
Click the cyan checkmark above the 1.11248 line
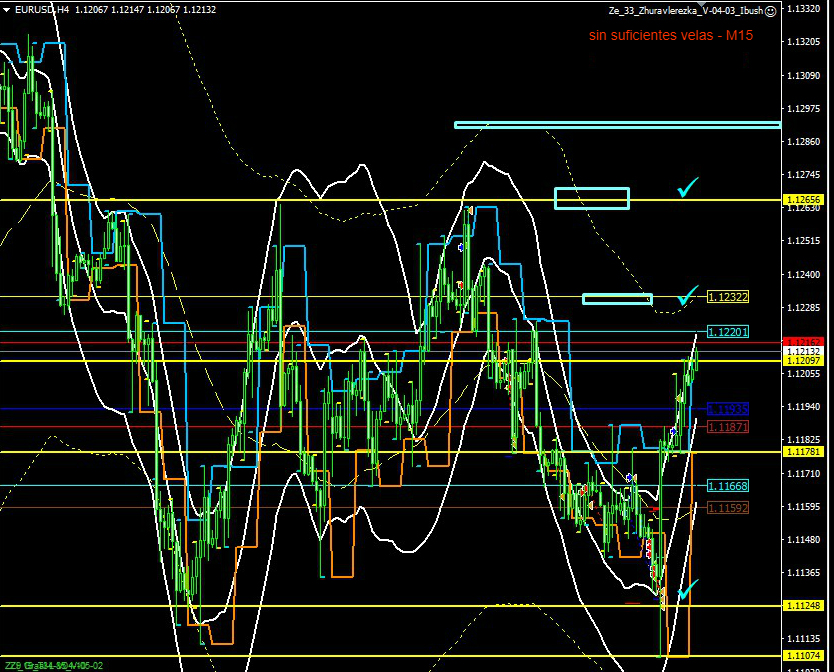point(687,588)
